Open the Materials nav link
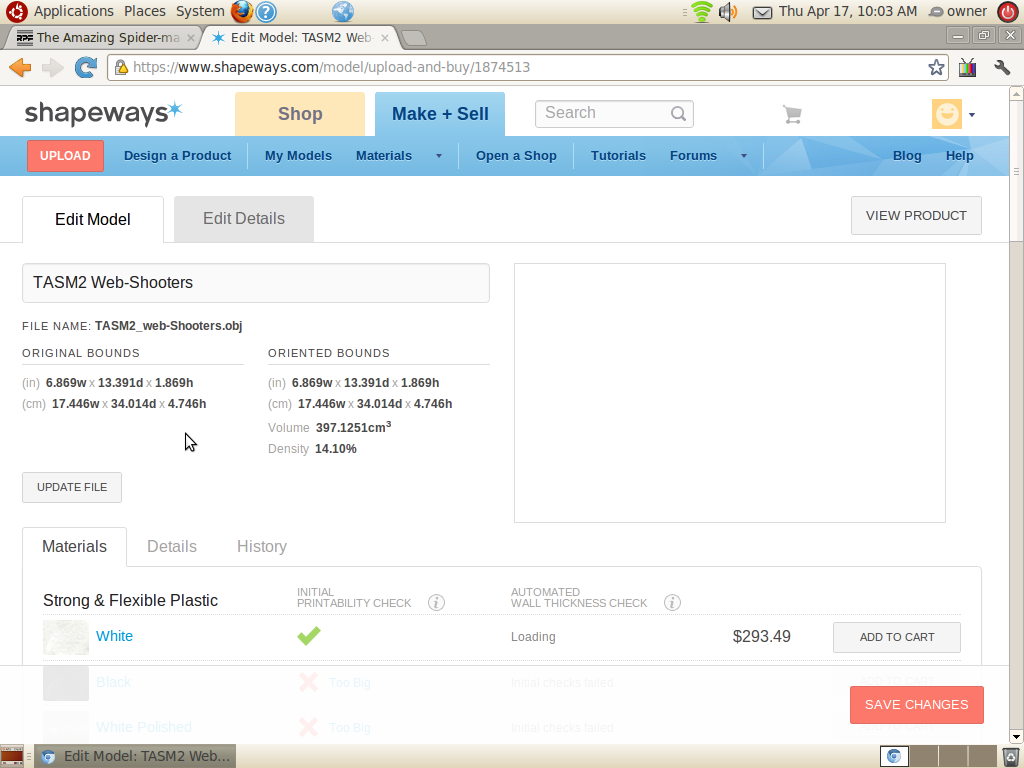This screenshot has width=1024, height=768. (x=384, y=156)
